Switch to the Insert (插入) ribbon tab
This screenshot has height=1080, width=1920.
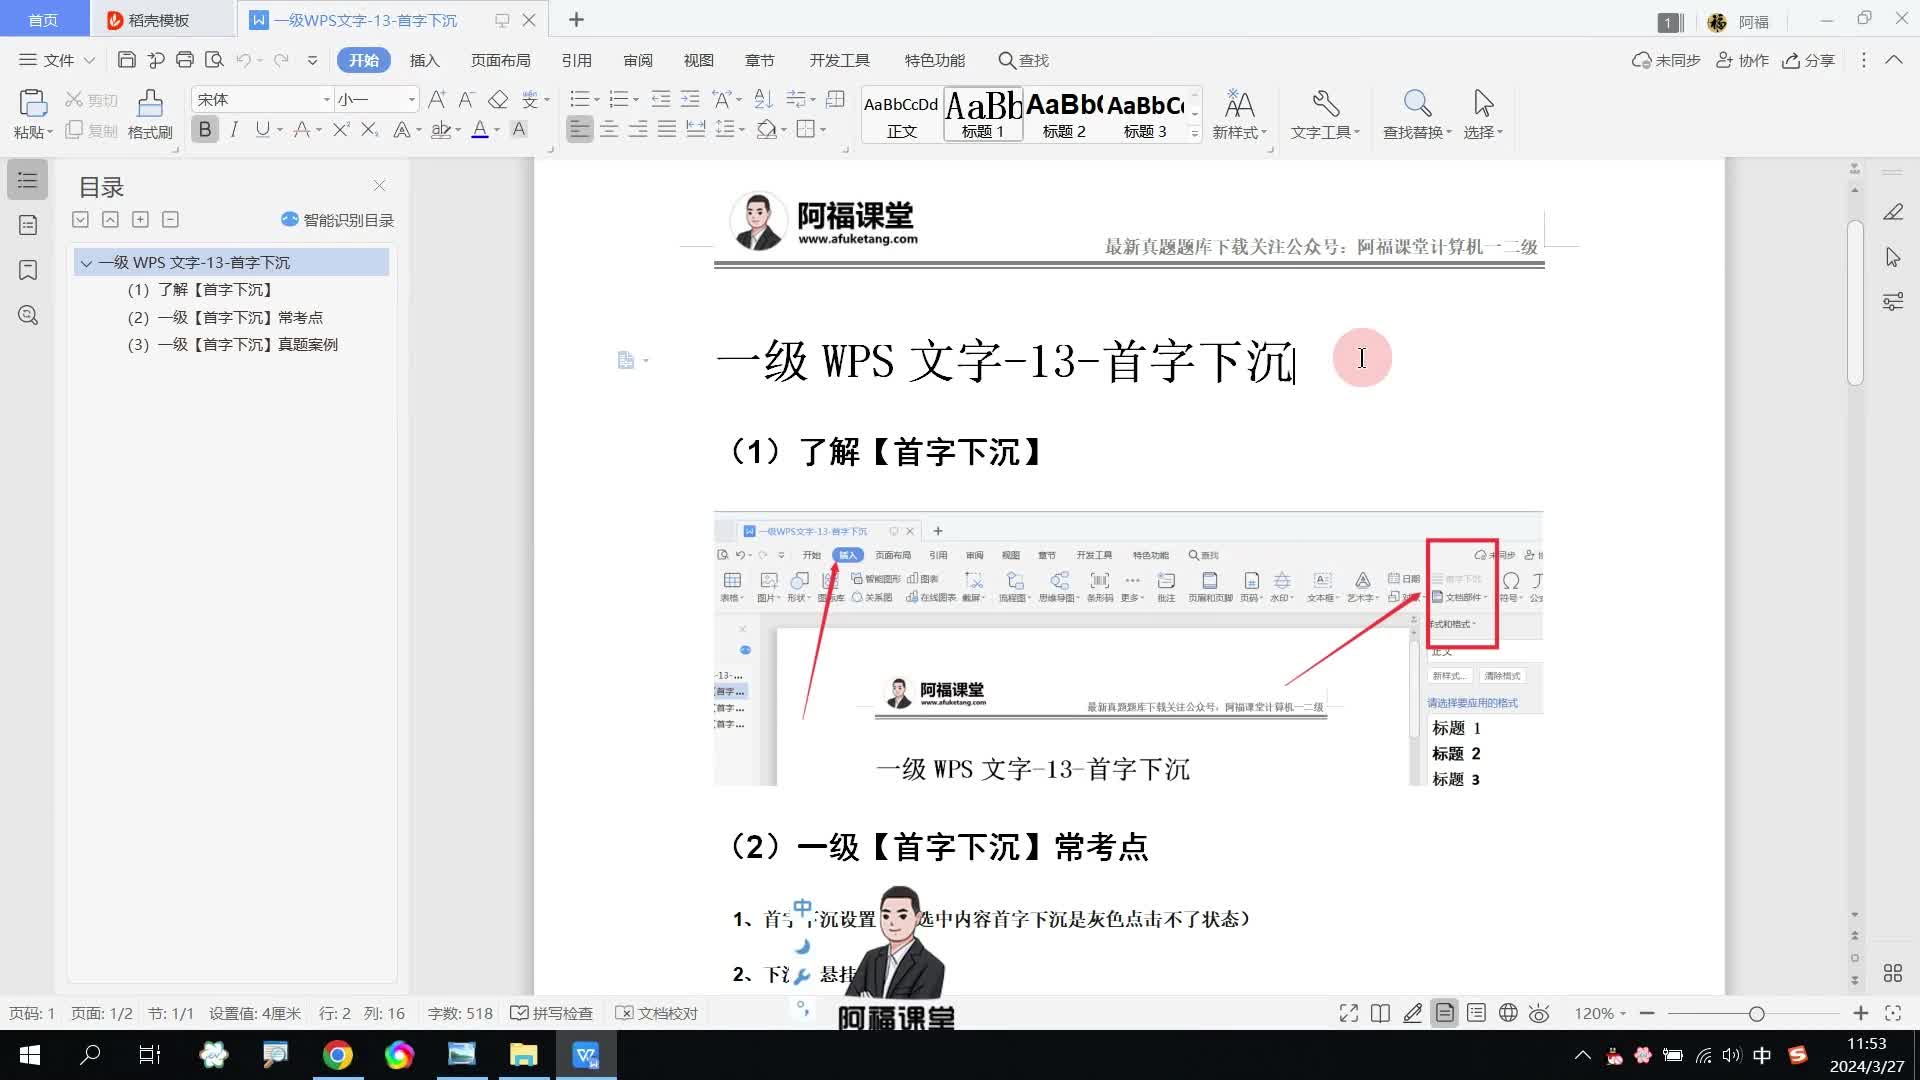click(x=424, y=60)
